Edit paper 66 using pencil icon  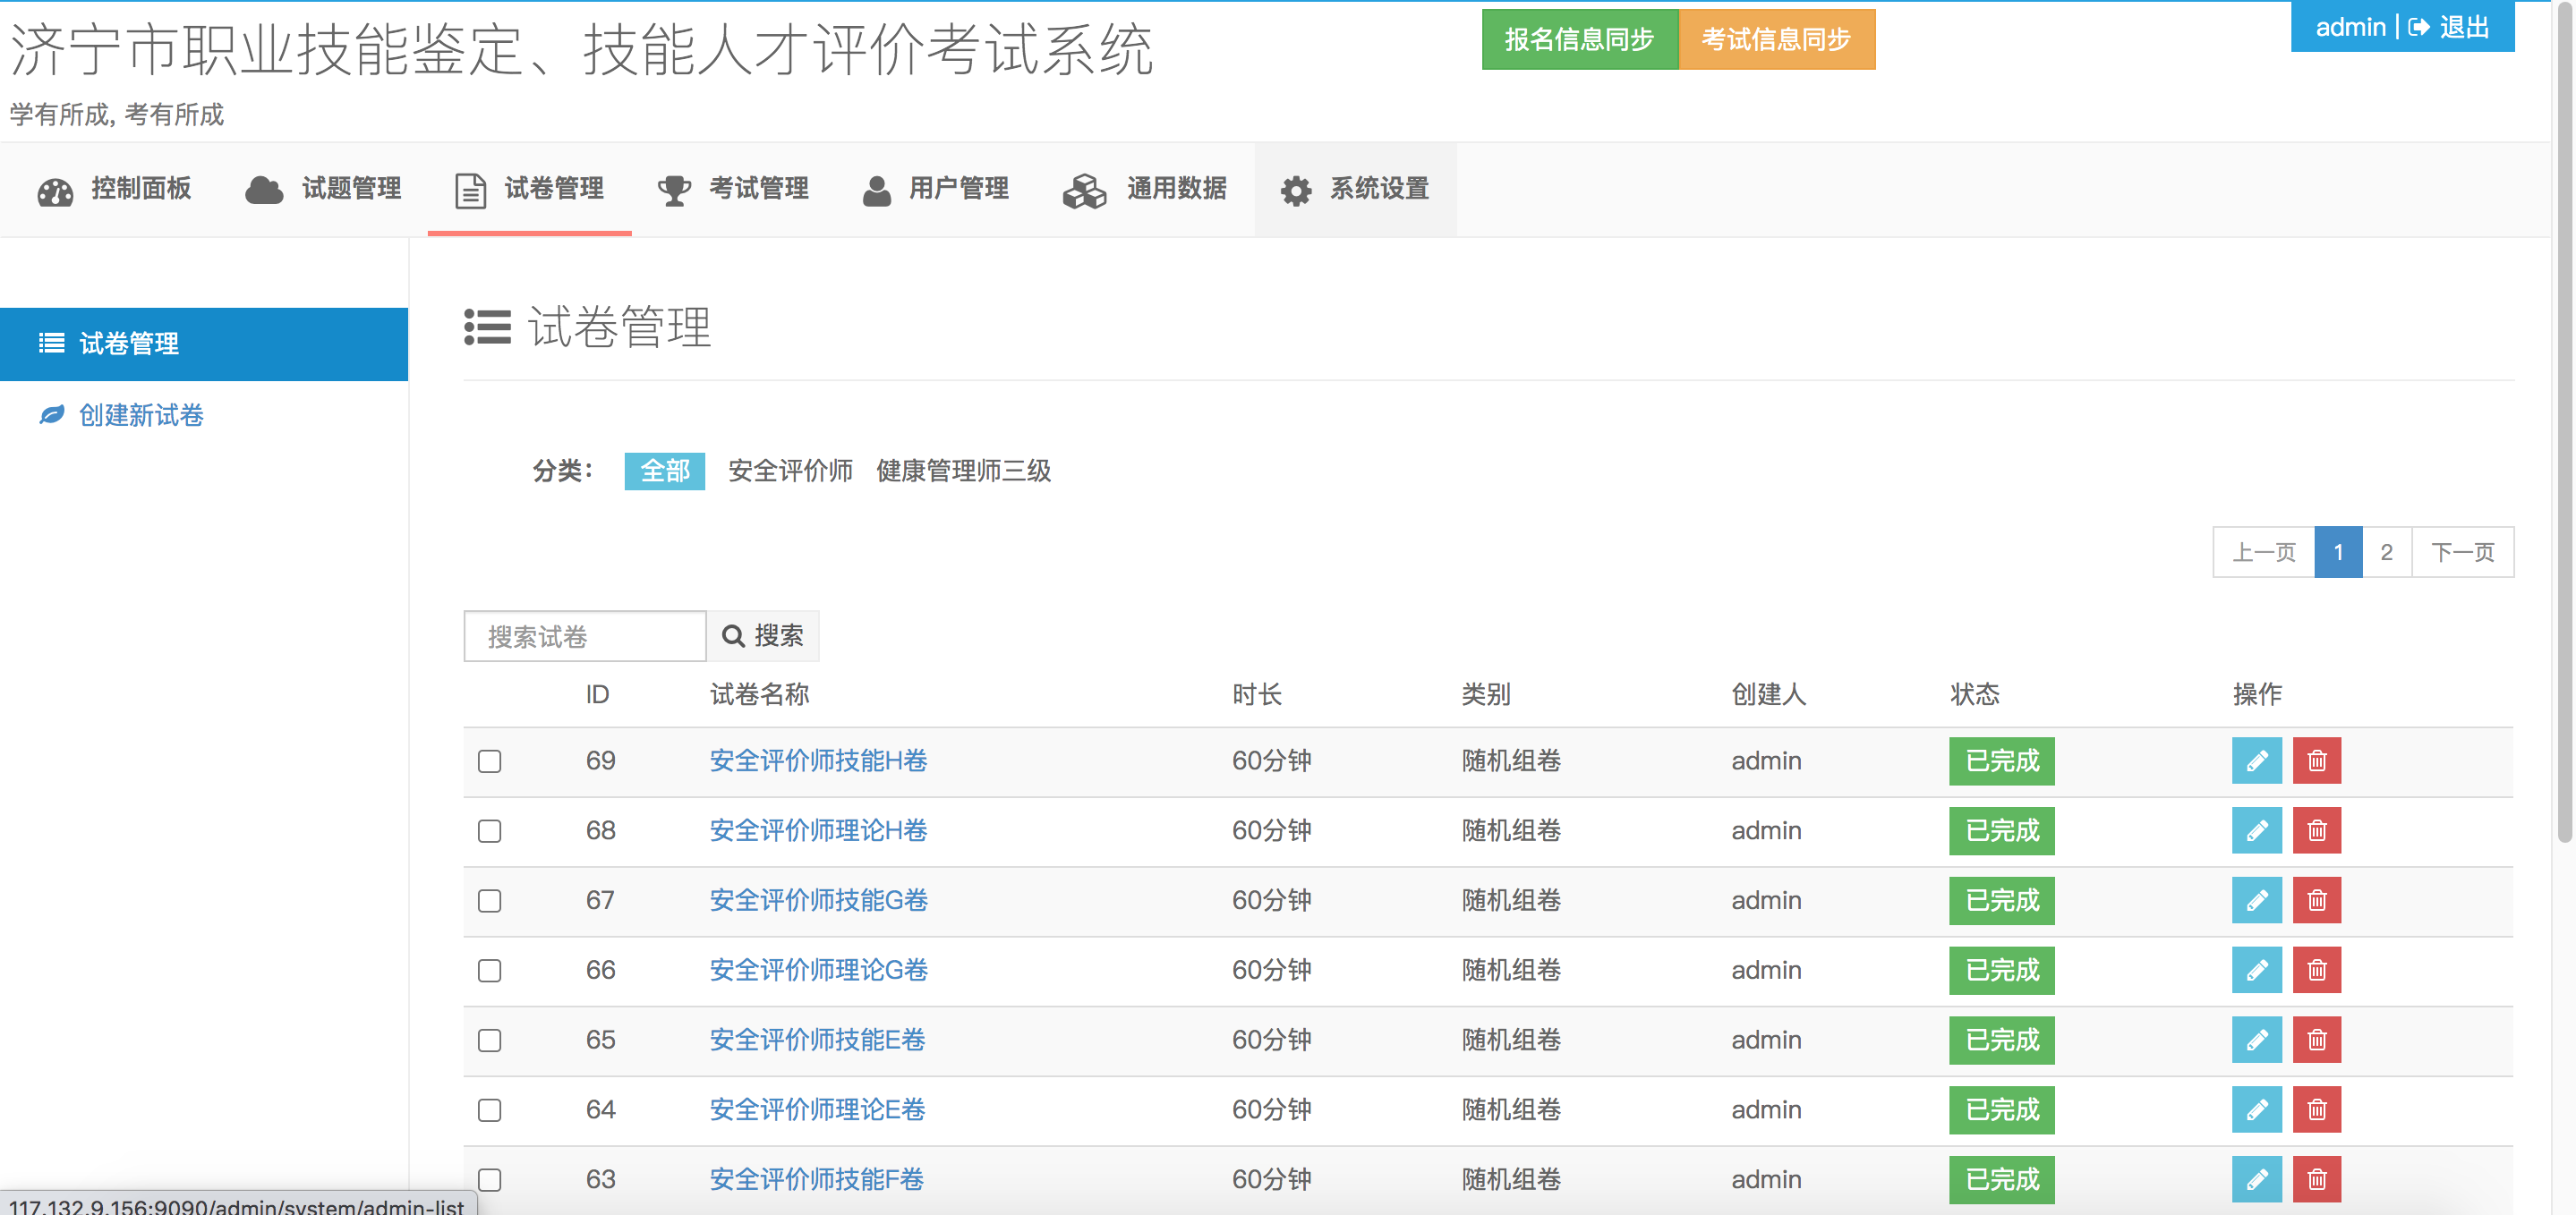pos(2256,970)
